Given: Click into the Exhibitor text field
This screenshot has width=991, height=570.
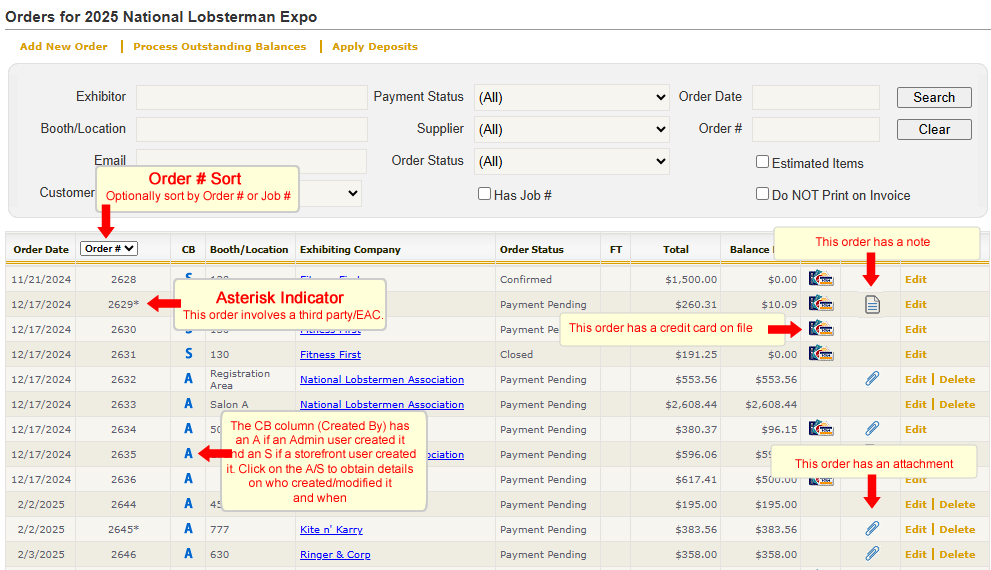Looking at the screenshot, I should 251,97.
